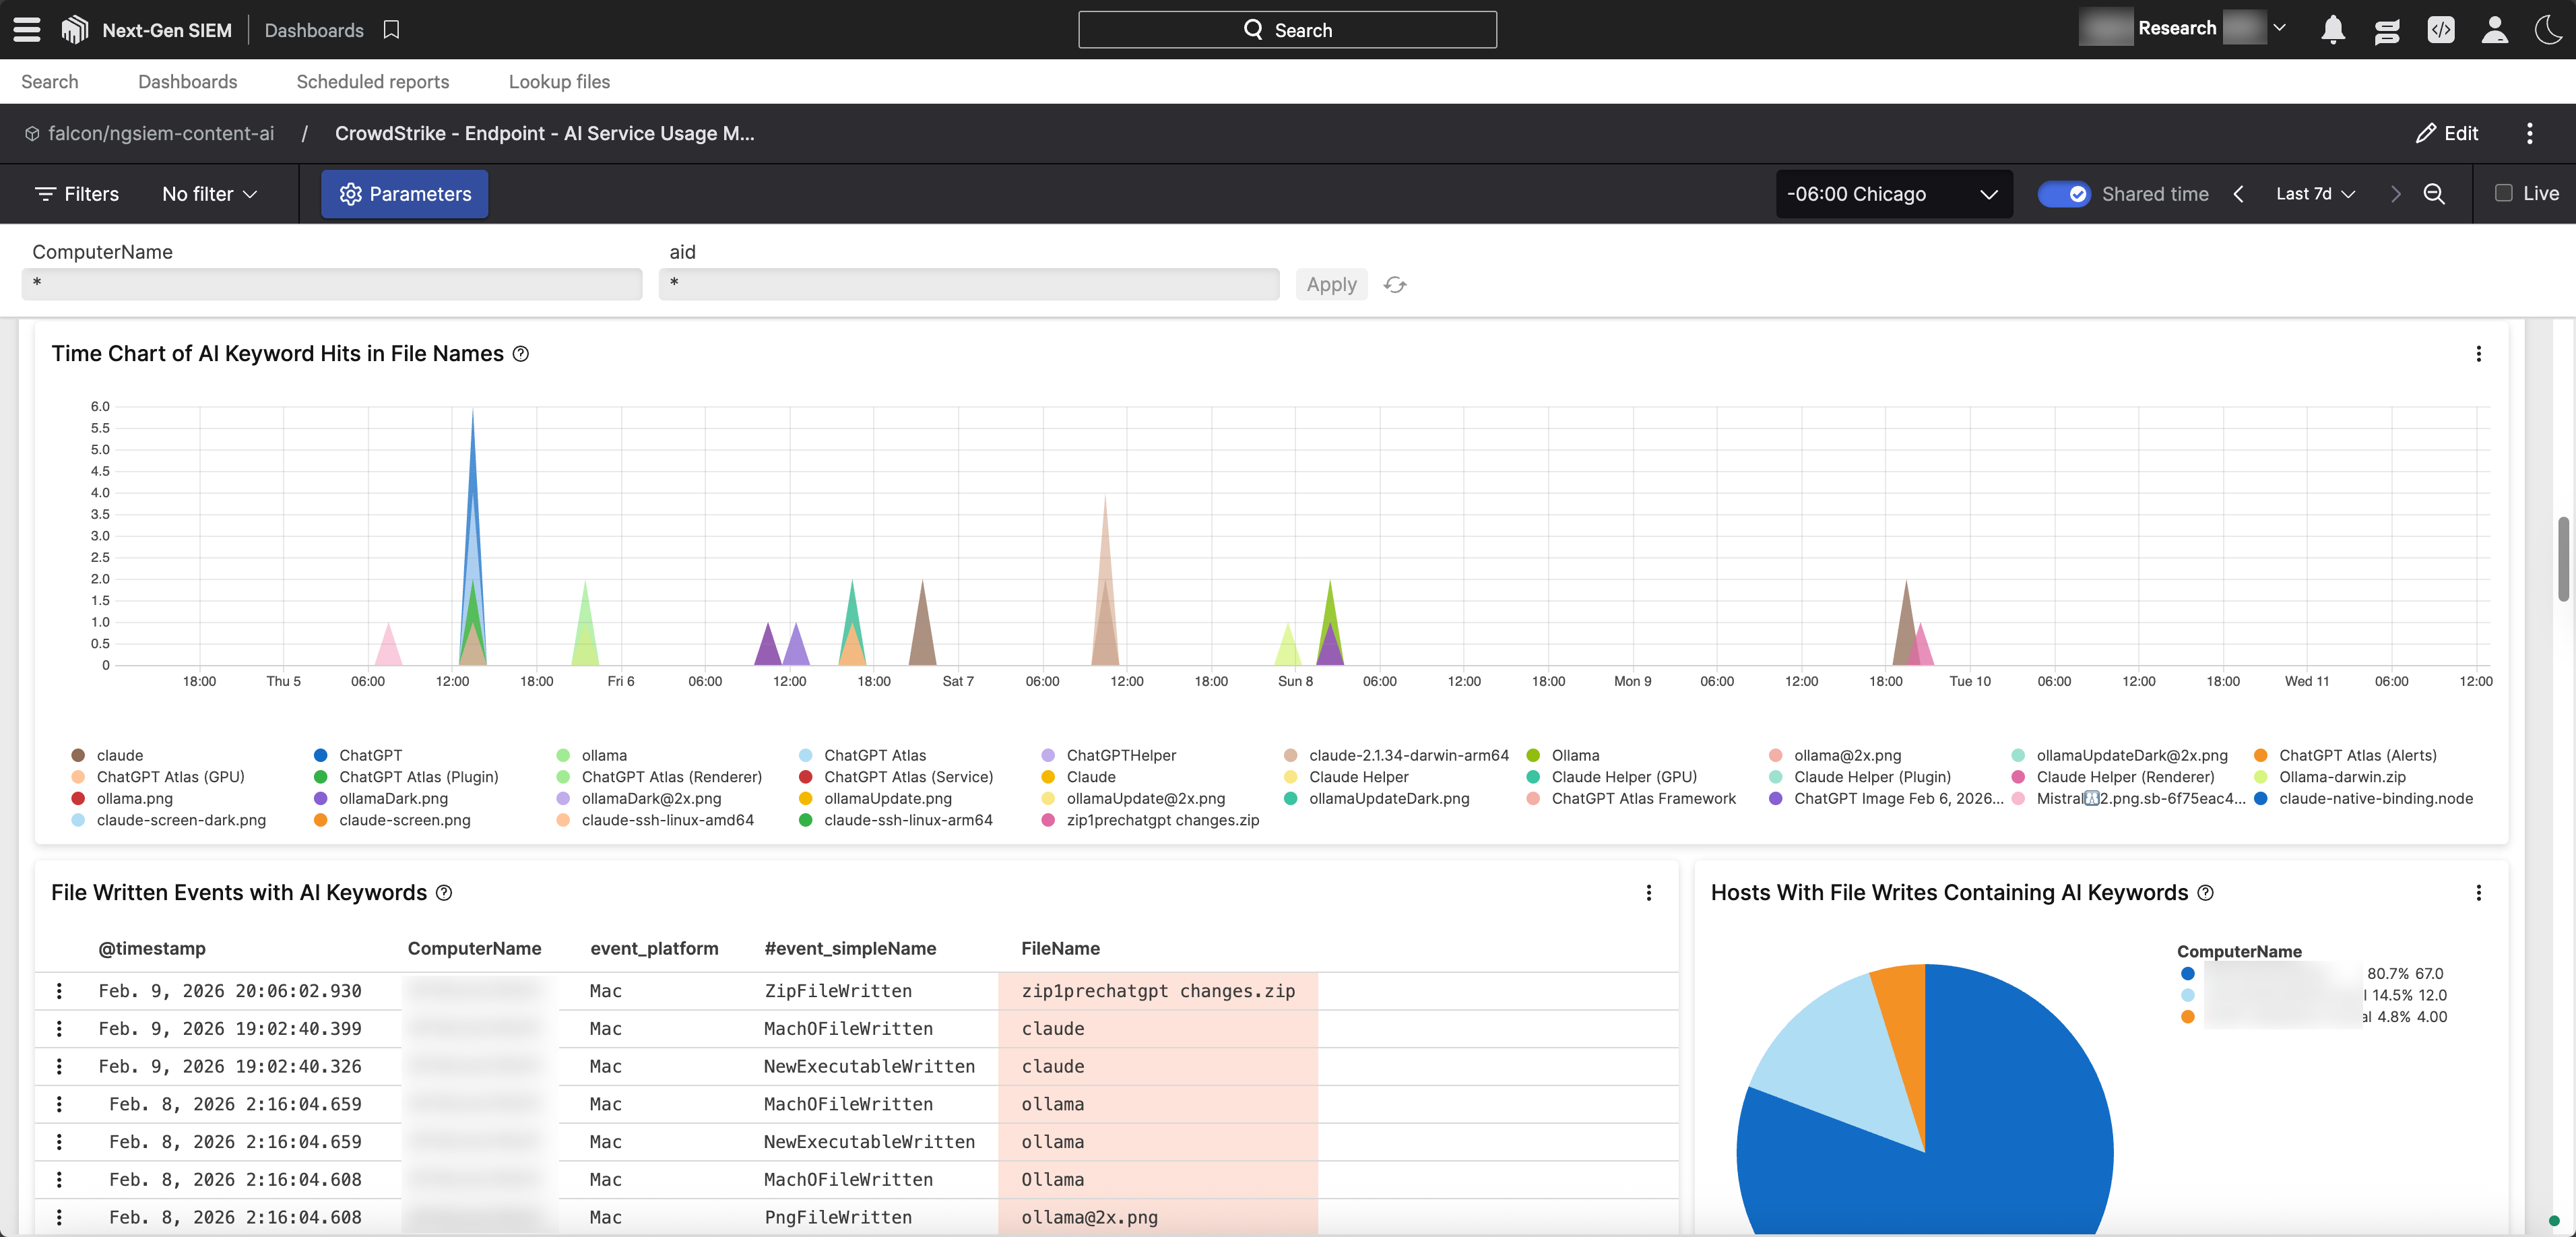Click the CrowdStrike falcon logo
This screenshot has height=1237, width=2576.
[75, 29]
